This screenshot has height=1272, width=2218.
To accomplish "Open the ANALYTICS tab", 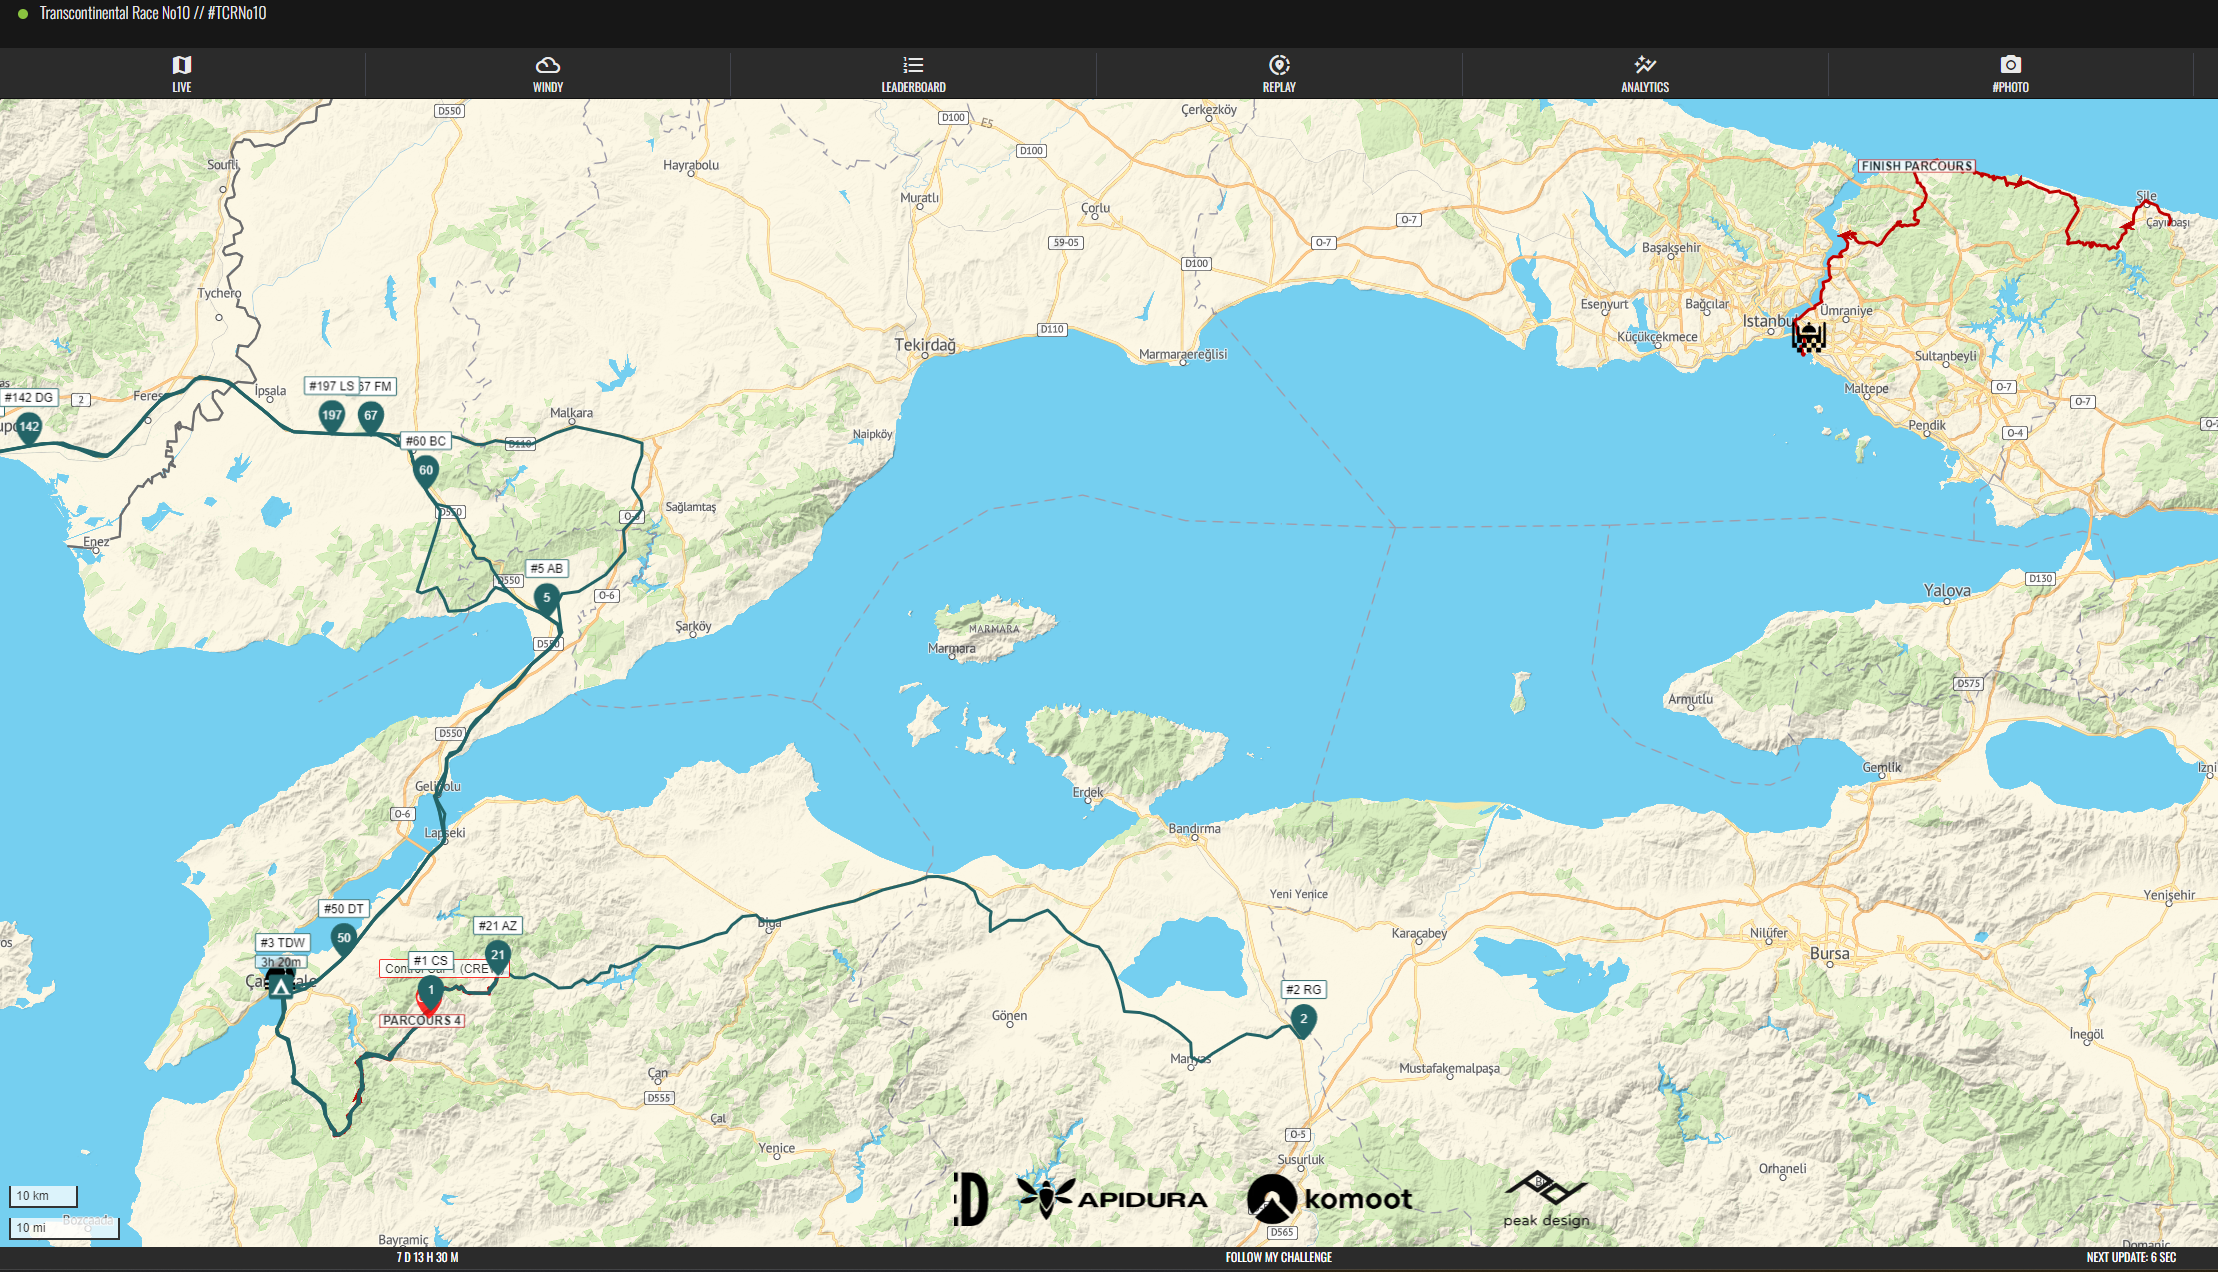I will tap(1645, 74).
